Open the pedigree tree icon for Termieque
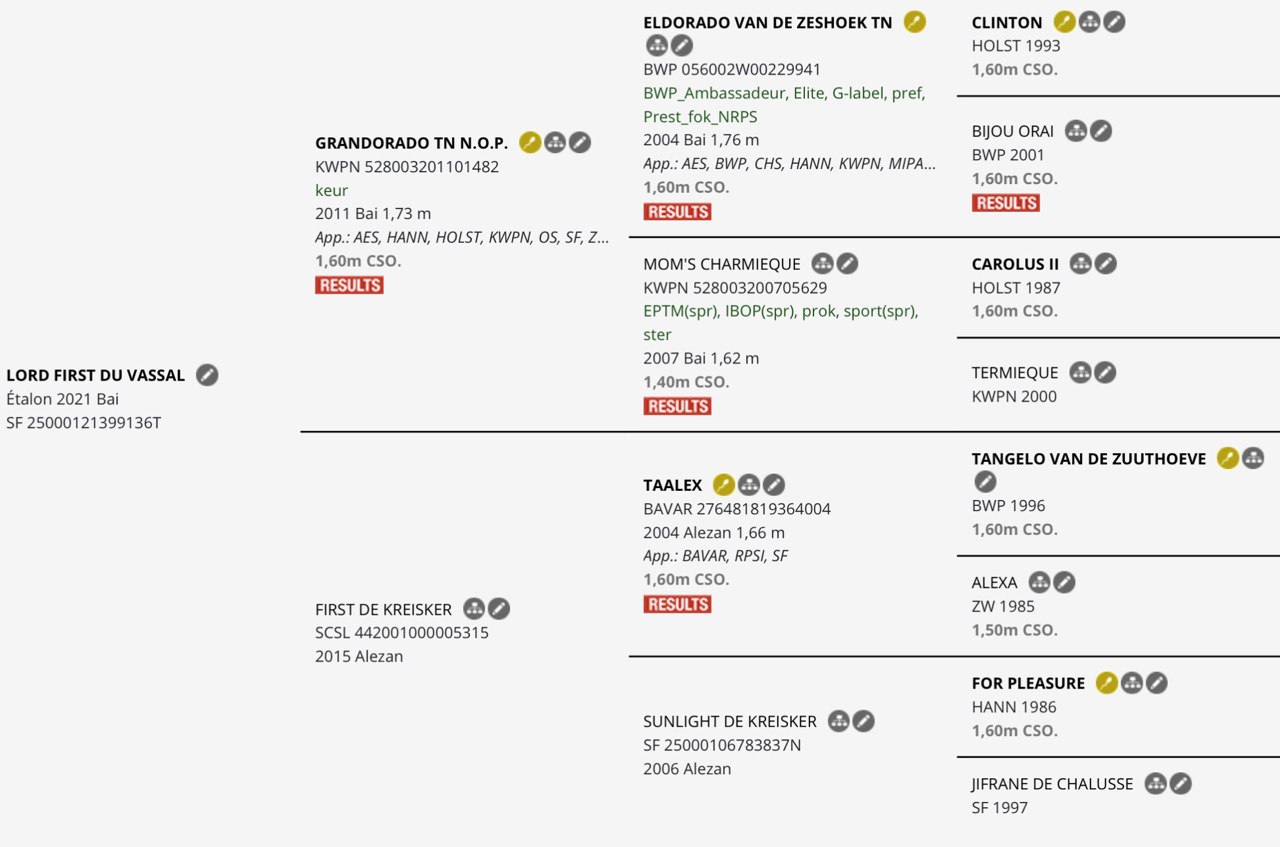This screenshot has height=847, width=1280. [x=1081, y=373]
